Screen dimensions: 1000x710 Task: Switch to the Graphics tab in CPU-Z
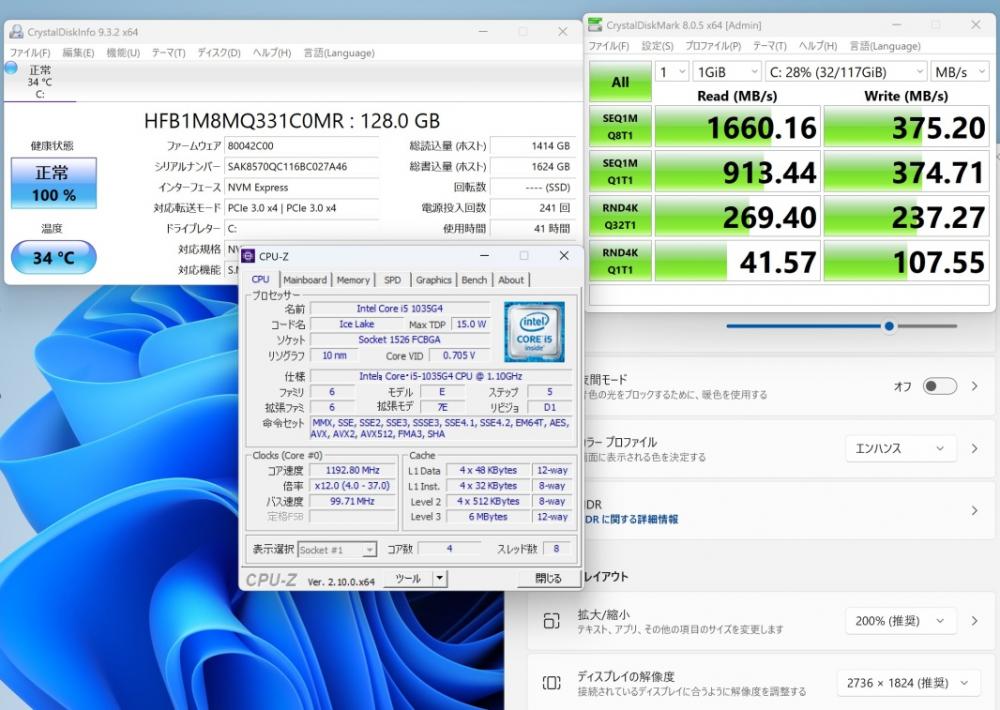point(433,279)
